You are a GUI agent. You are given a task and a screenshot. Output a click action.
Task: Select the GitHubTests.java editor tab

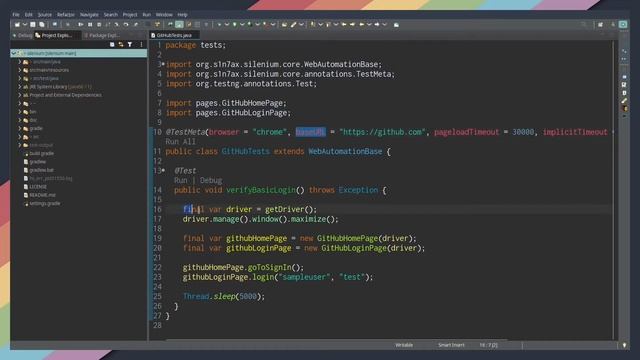click(x=174, y=36)
